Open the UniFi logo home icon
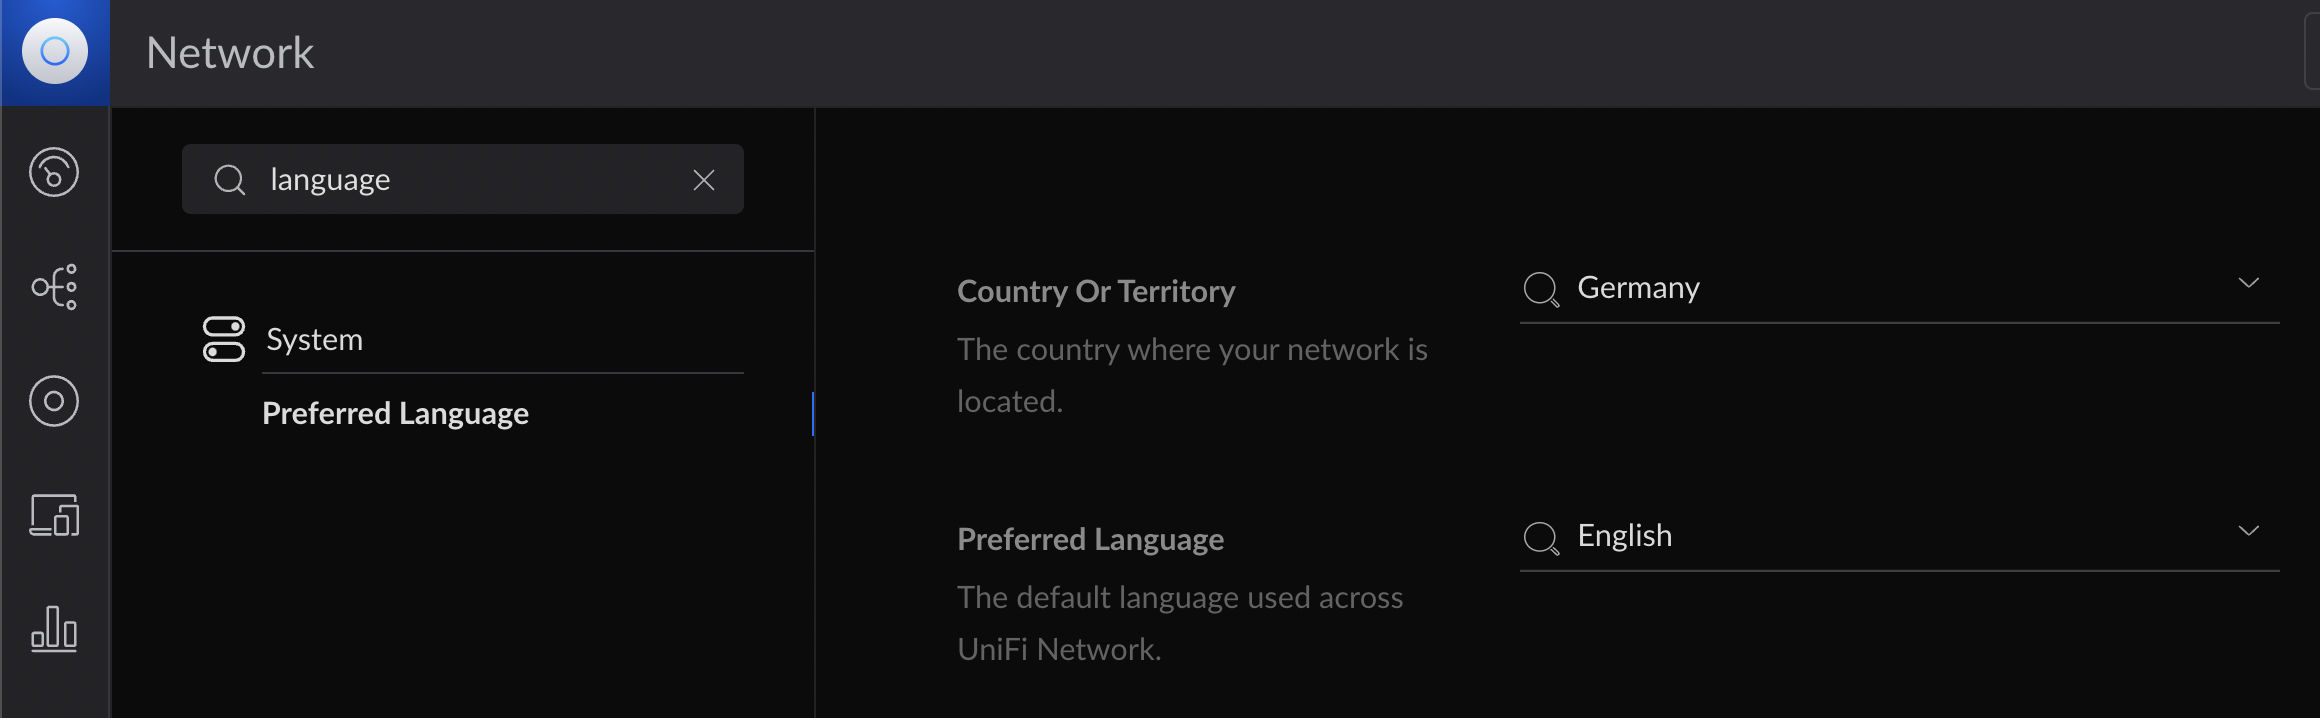The image size is (2320, 718). click(55, 51)
